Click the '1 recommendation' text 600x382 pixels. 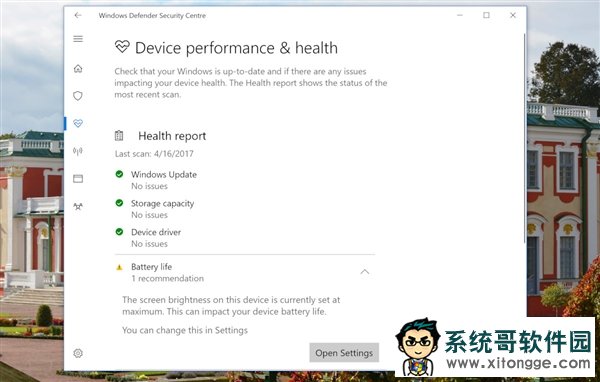(x=168, y=279)
